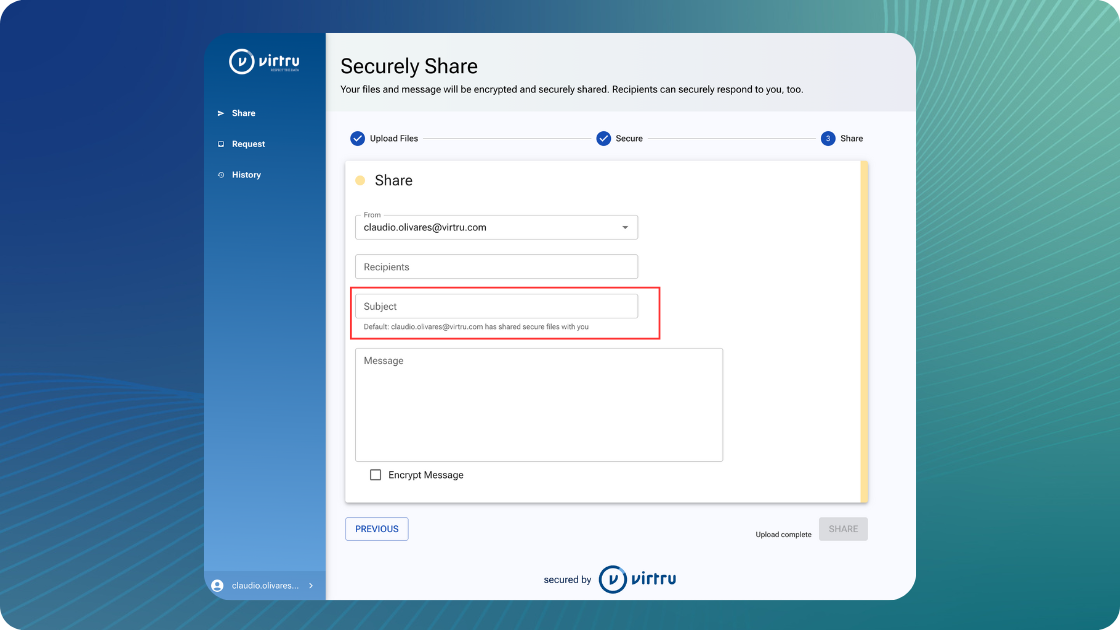The width and height of the screenshot is (1120, 630).
Task: Click the Request icon in sidebar
Action: coord(221,144)
